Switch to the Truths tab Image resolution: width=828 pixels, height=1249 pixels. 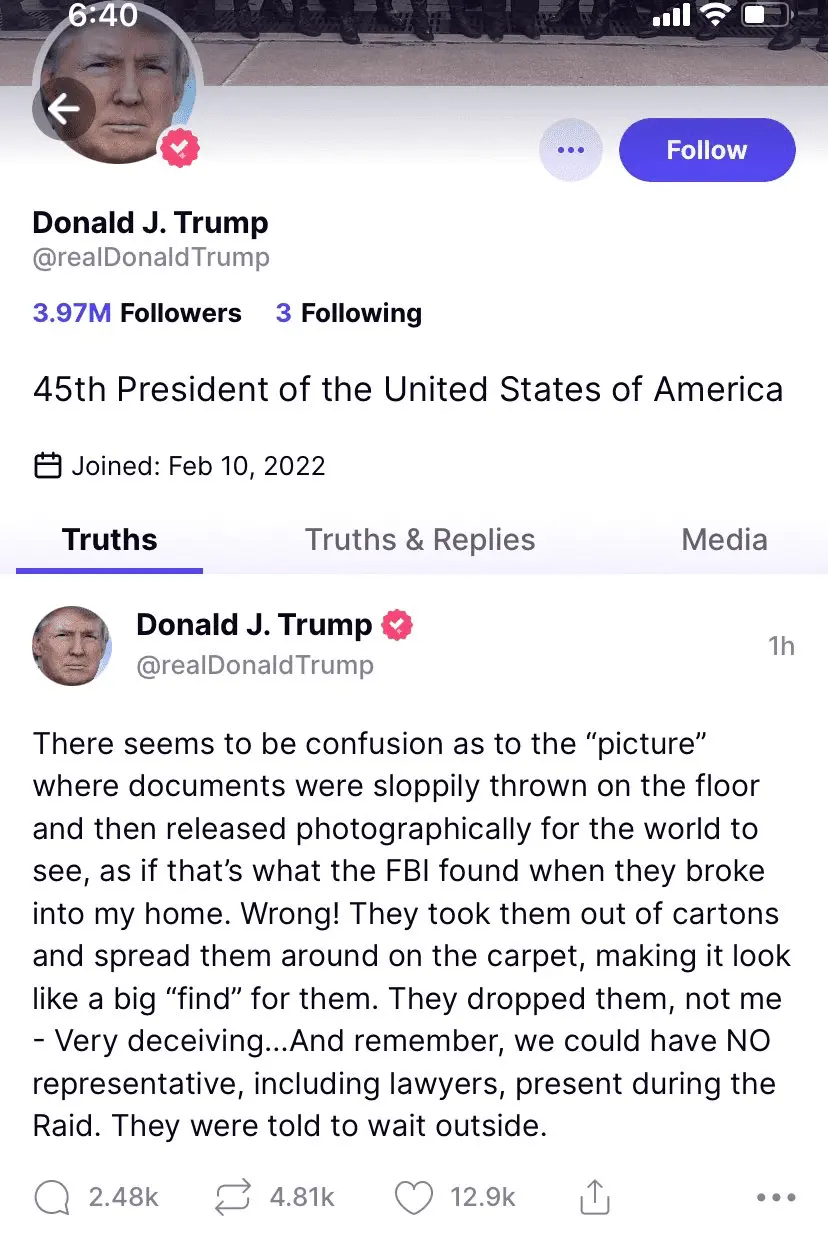tap(109, 540)
